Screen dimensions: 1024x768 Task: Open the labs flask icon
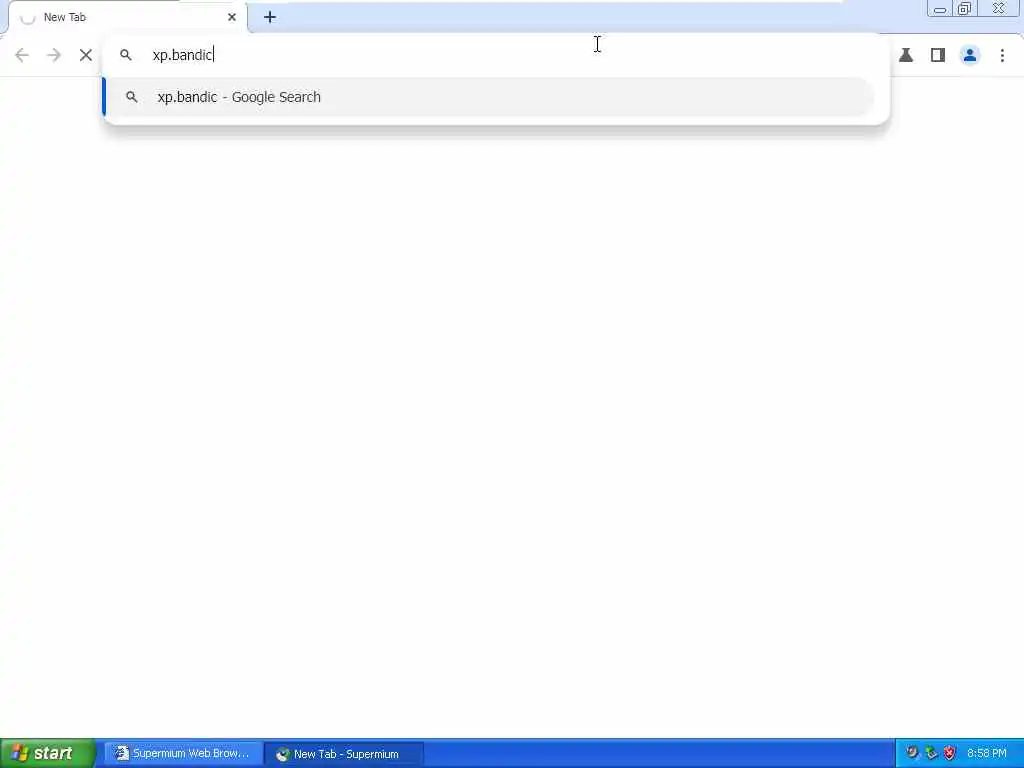point(906,56)
